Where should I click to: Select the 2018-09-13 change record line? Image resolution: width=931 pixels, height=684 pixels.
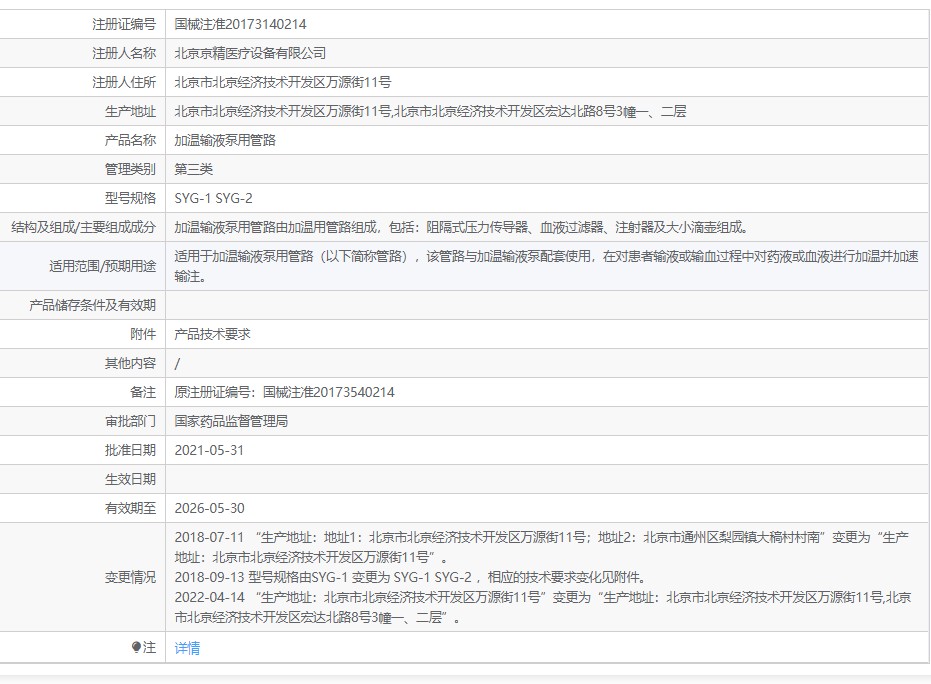click(410, 577)
